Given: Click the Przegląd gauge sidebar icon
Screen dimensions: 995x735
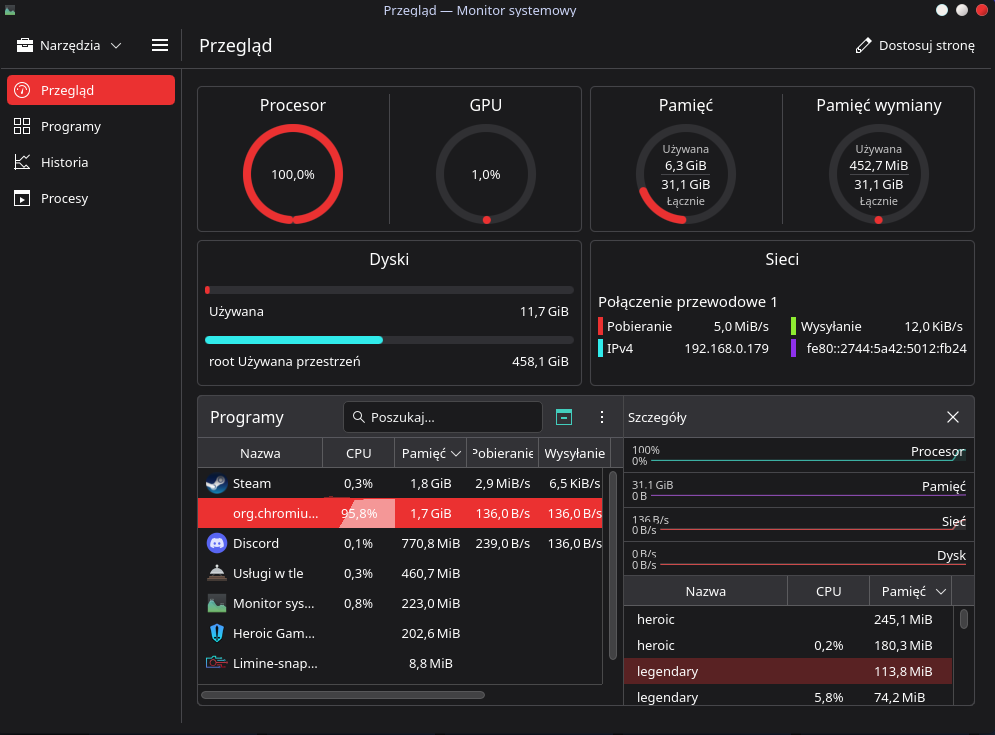Looking at the screenshot, I should 22,90.
